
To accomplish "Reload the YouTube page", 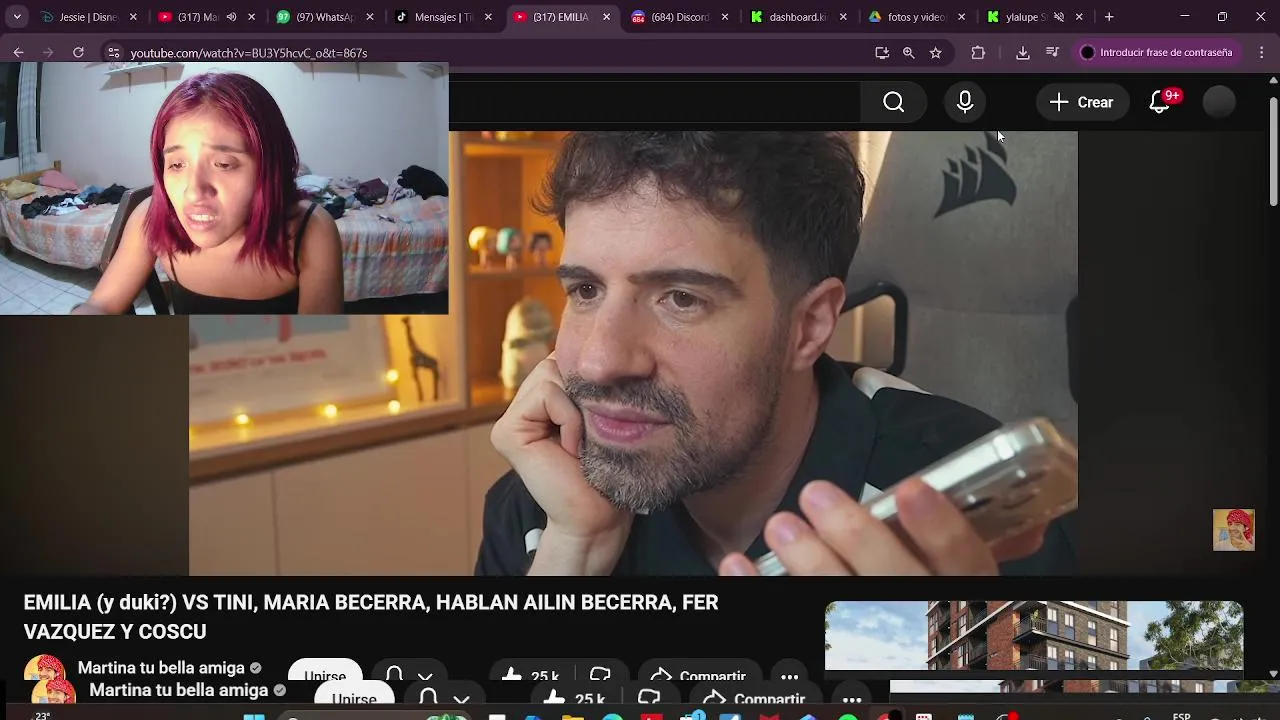I will (x=78, y=53).
